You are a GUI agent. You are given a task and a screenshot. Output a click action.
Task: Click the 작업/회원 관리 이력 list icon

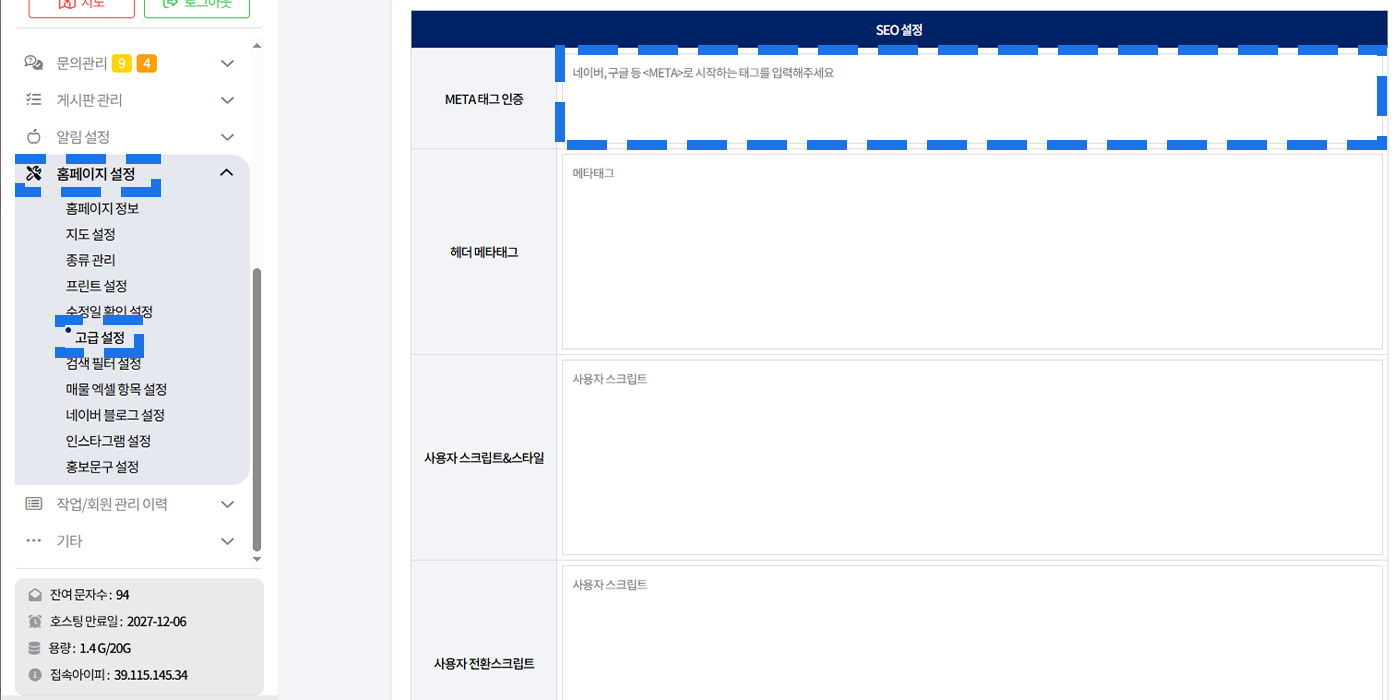coord(34,504)
